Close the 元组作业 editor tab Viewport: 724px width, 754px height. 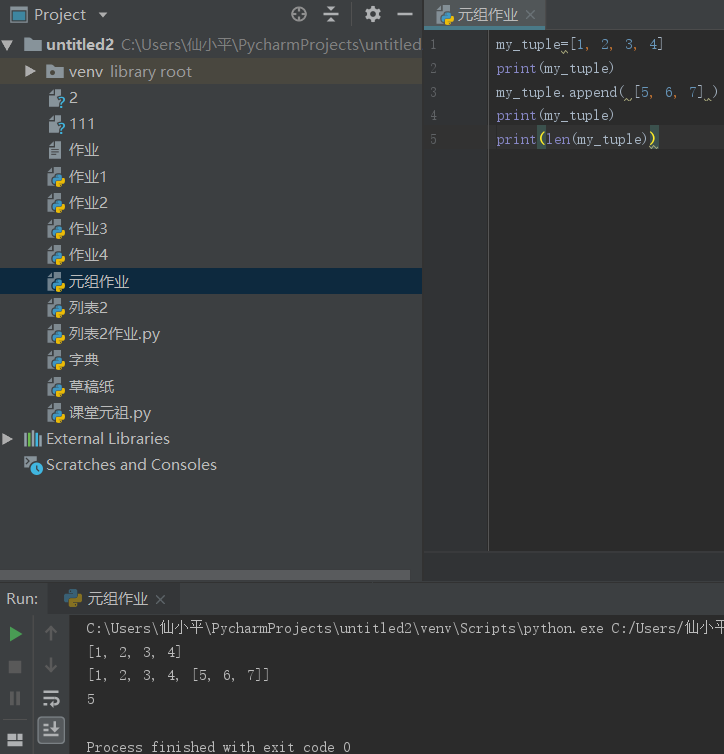[x=530, y=15]
